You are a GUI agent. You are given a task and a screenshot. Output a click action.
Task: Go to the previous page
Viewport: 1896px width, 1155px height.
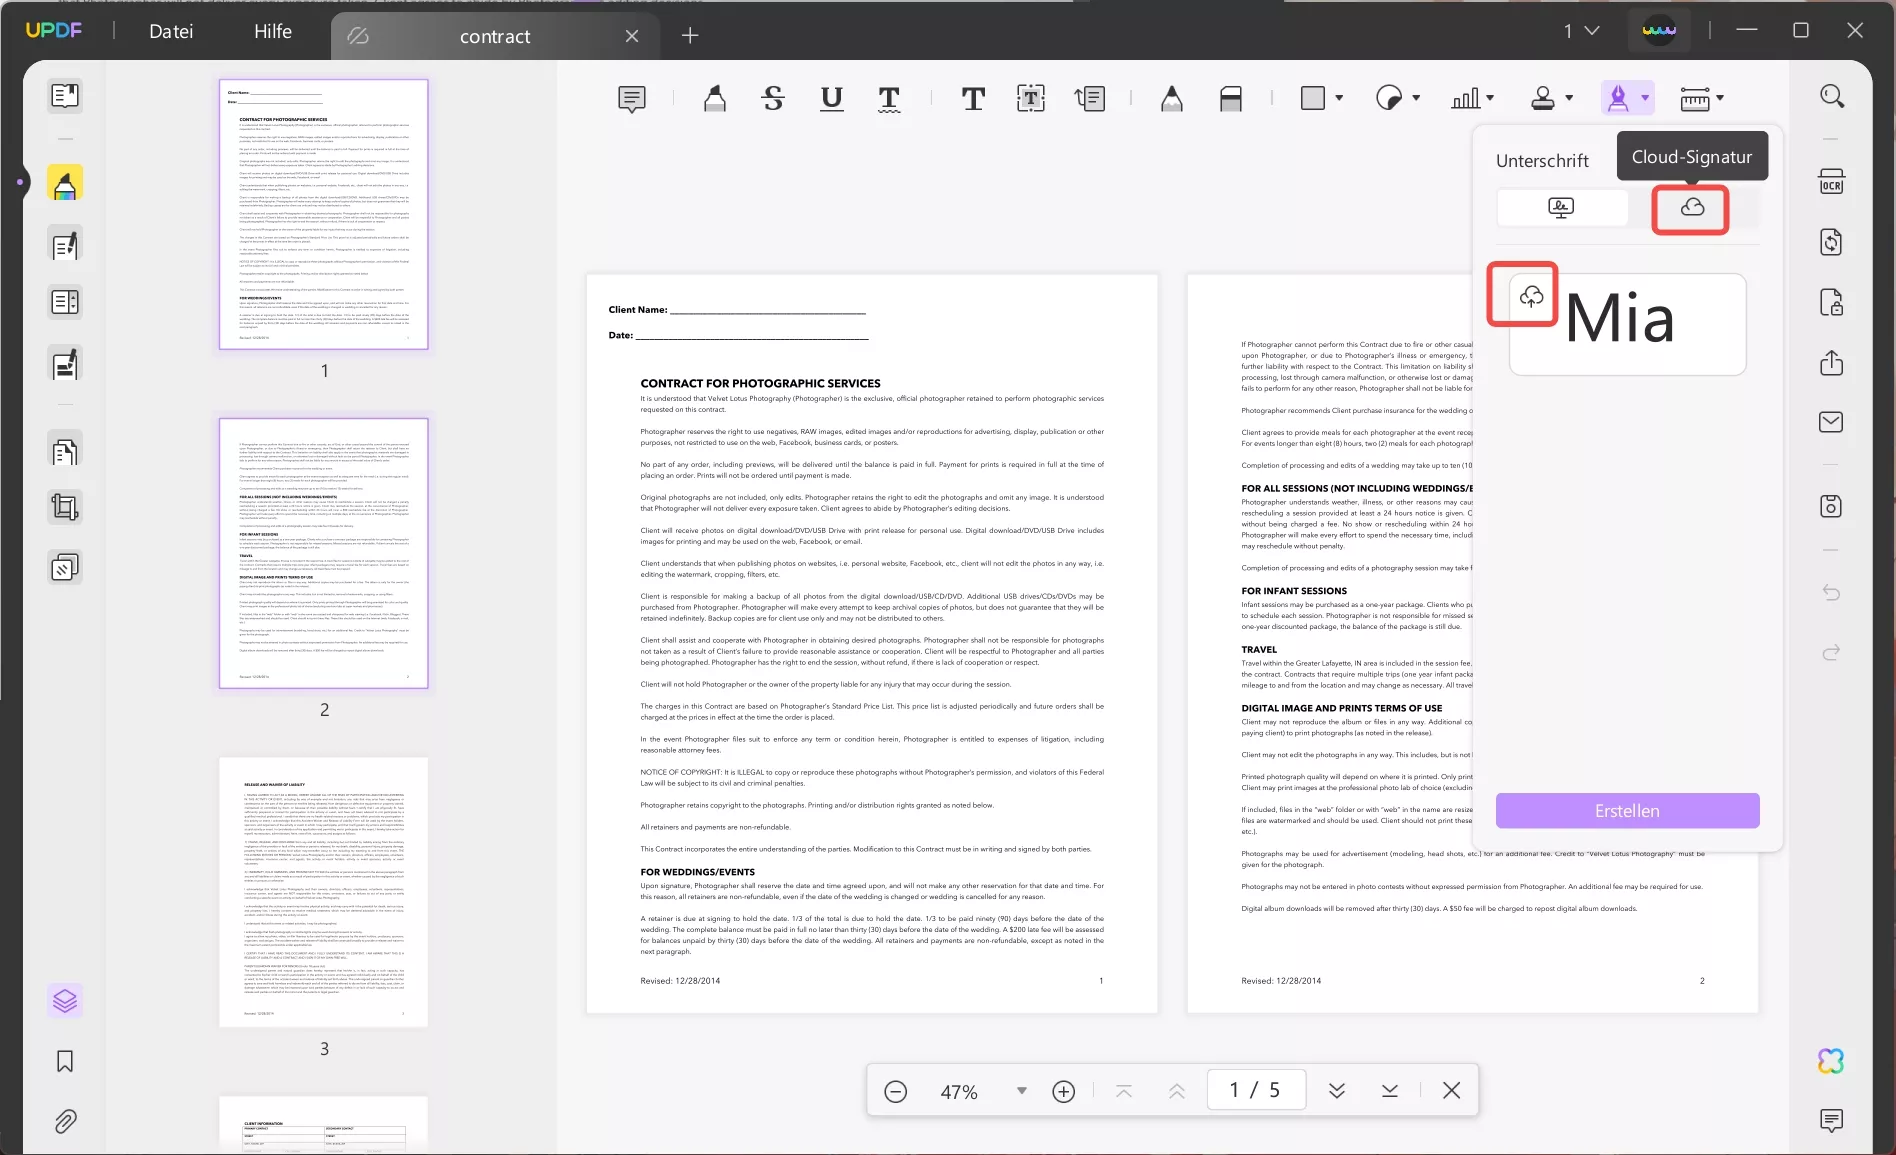[x=1177, y=1091]
